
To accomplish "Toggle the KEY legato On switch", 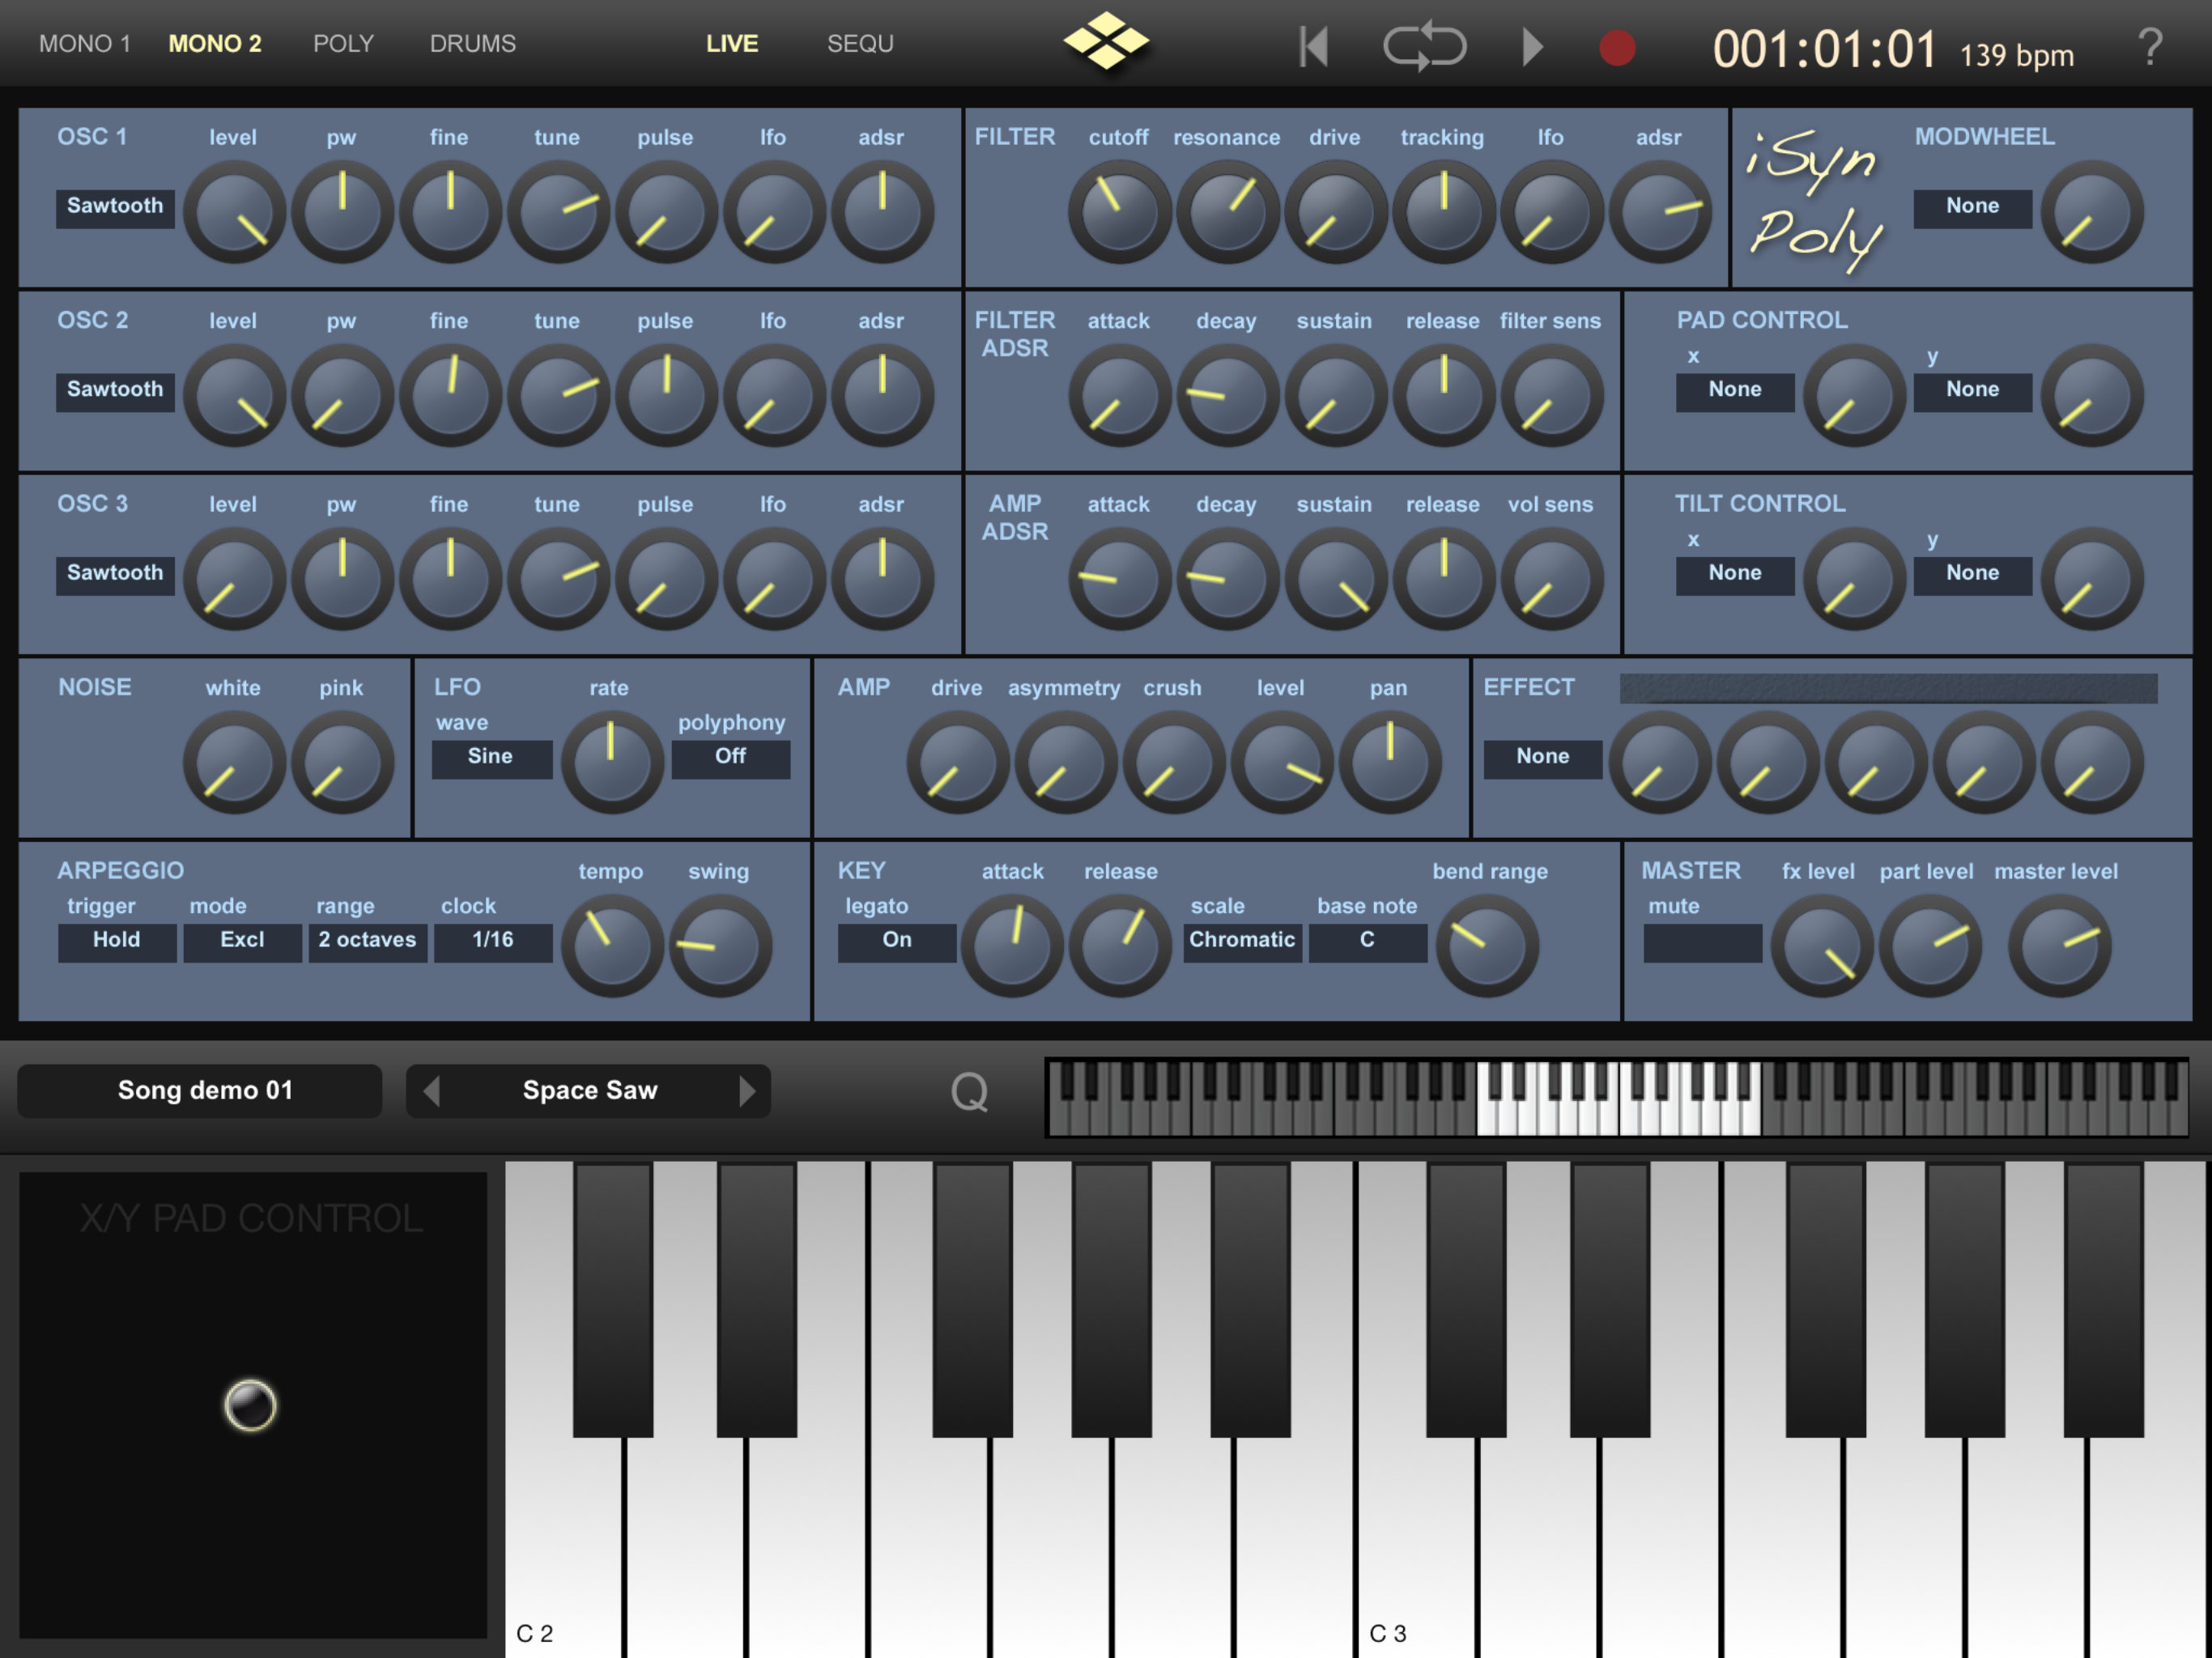I will (896, 940).
